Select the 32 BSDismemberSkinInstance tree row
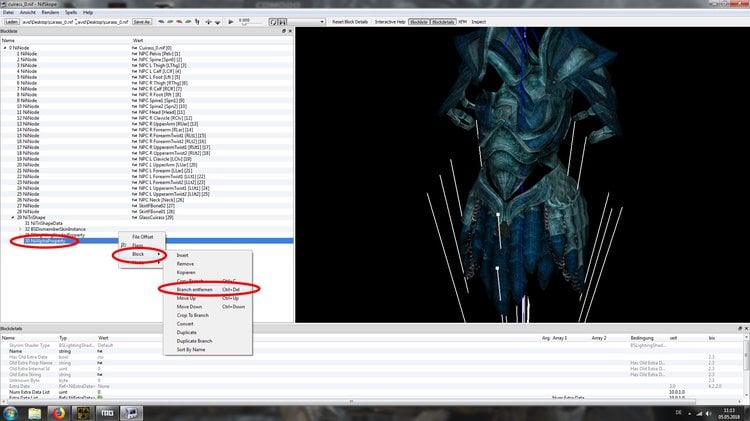 [x=55, y=229]
